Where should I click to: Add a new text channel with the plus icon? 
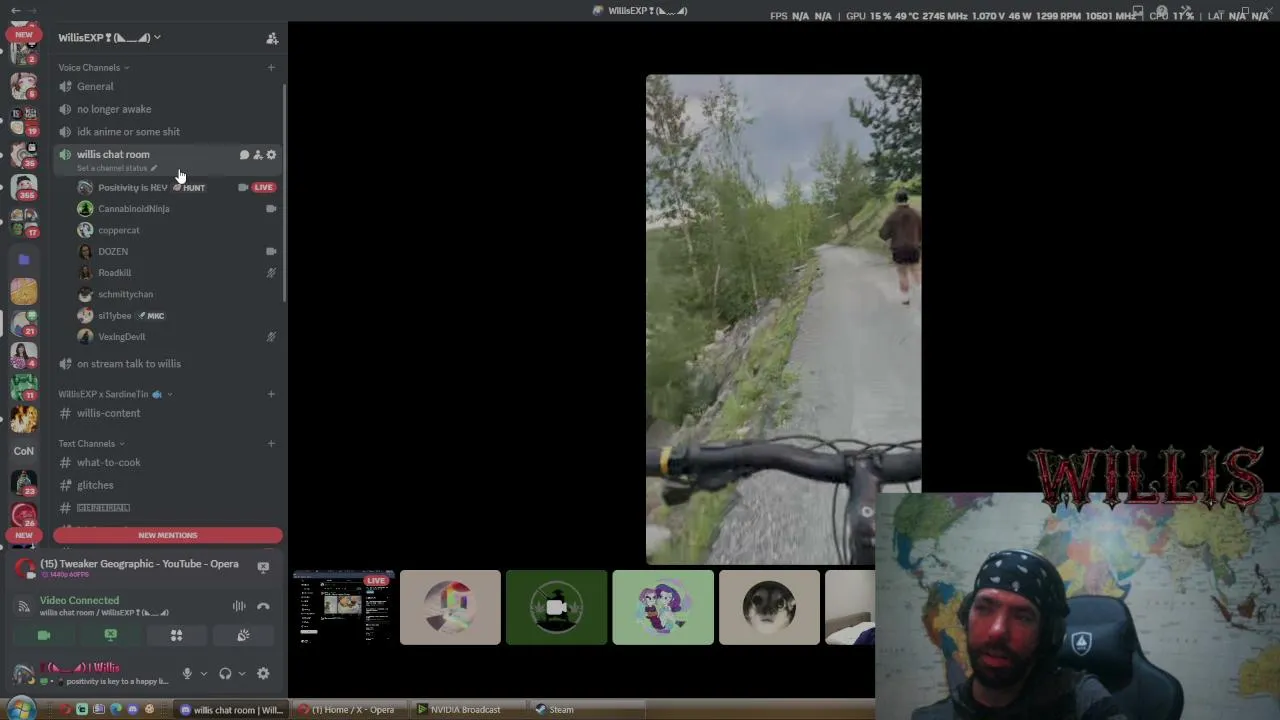coord(271,443)
